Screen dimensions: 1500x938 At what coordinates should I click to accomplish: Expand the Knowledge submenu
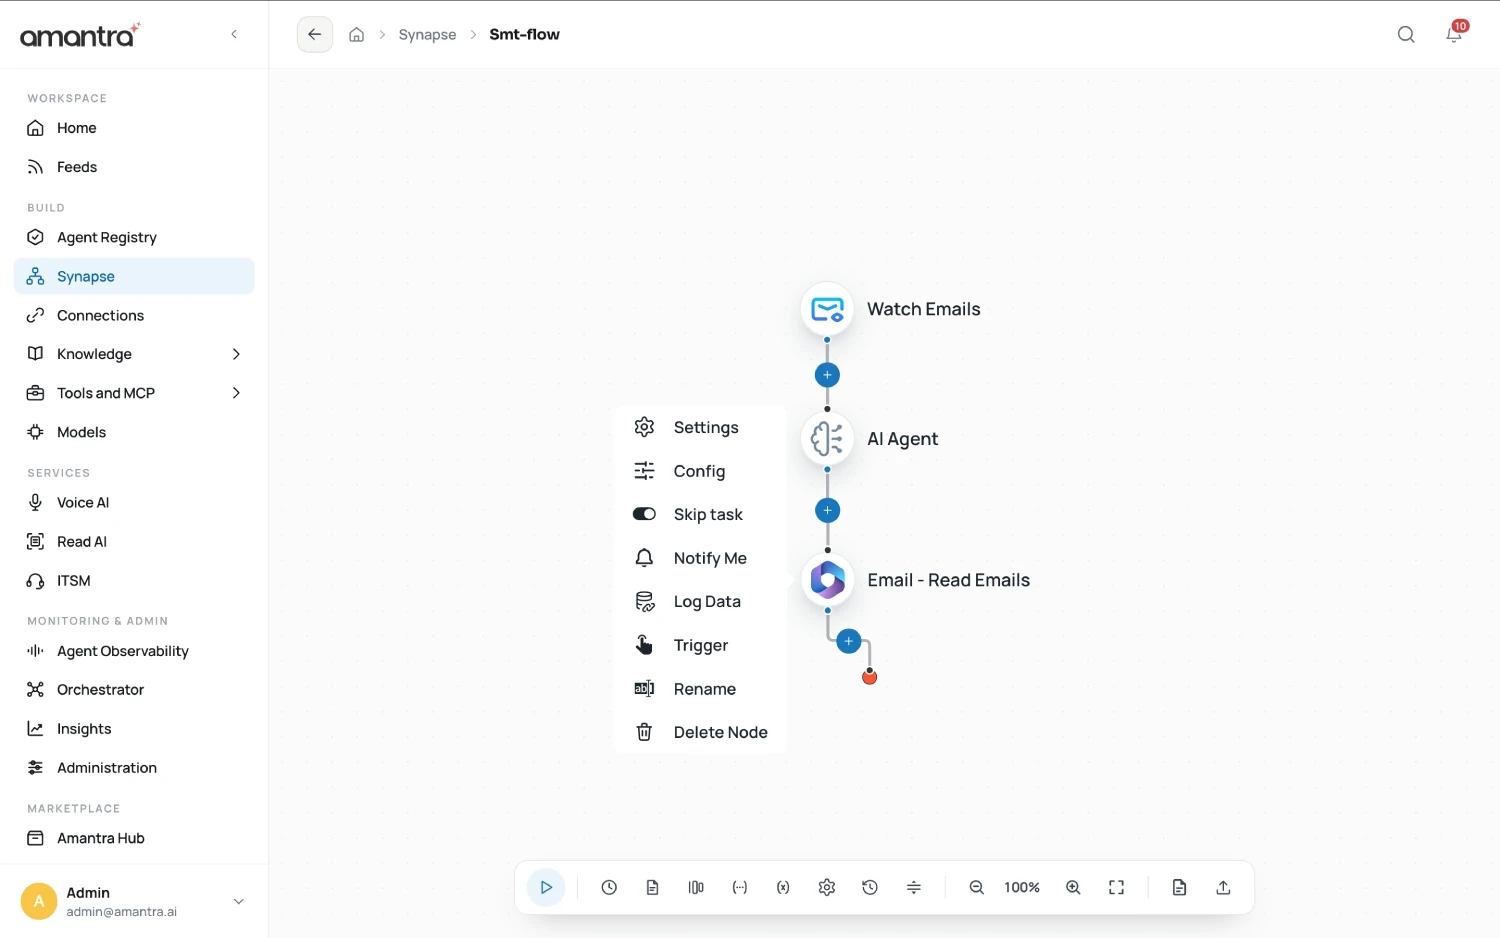pos(236,354)
